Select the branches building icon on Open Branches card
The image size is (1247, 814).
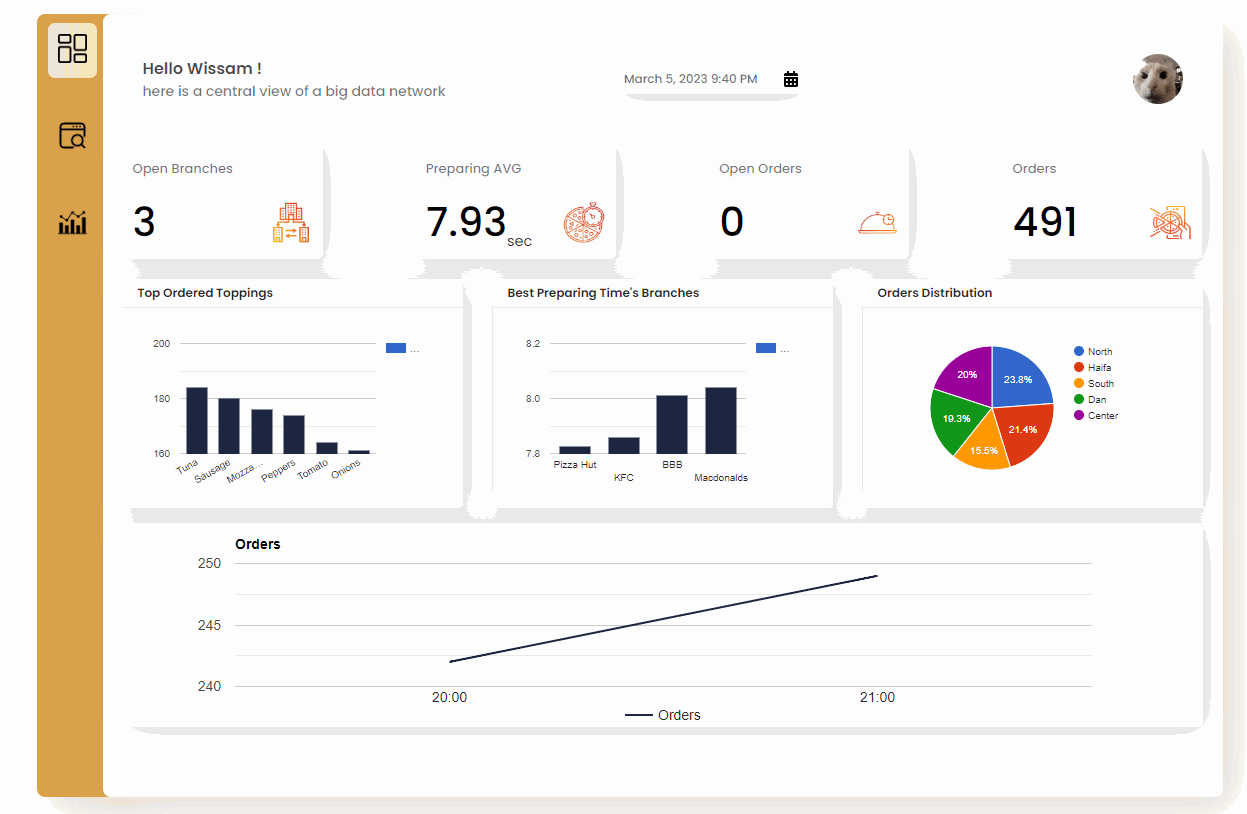coord(290,222)
